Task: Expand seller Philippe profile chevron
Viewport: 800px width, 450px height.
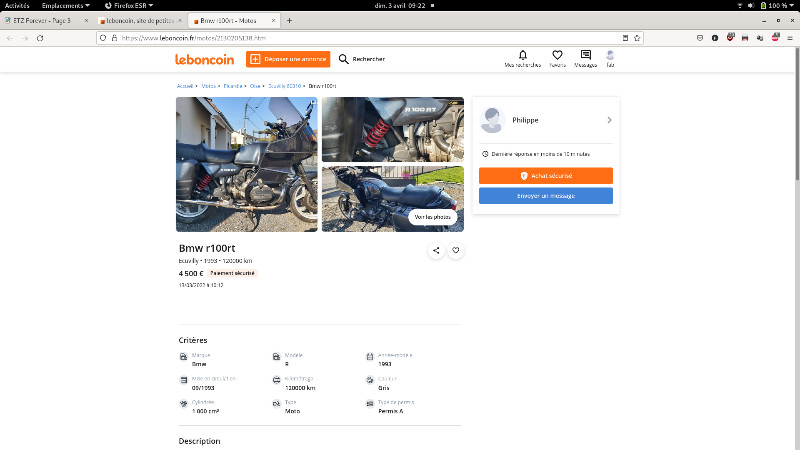Action: pos(609,120)
